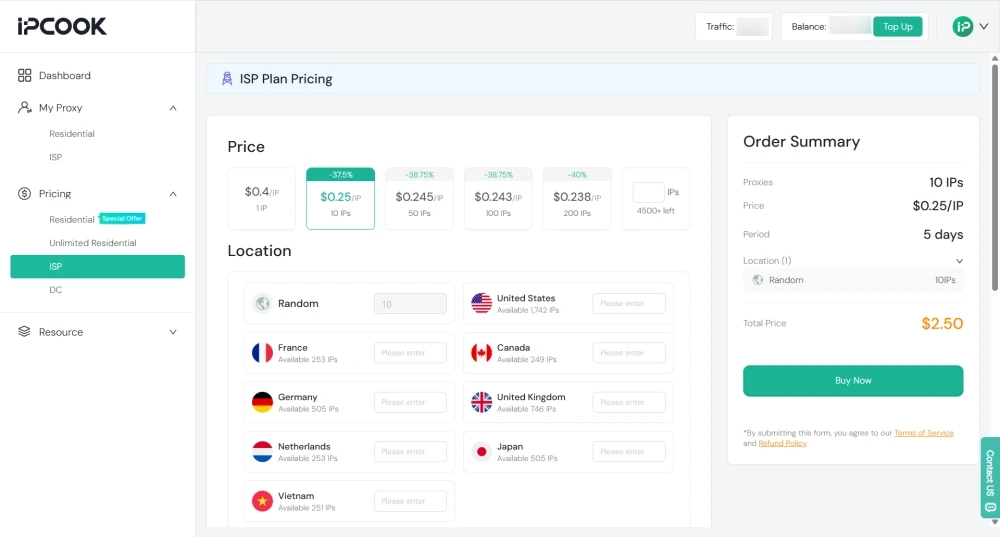Viewport: 1000px width, 537px height.
Task: Select the $0.243/IP 100 IPs plan
Action: 498,198
